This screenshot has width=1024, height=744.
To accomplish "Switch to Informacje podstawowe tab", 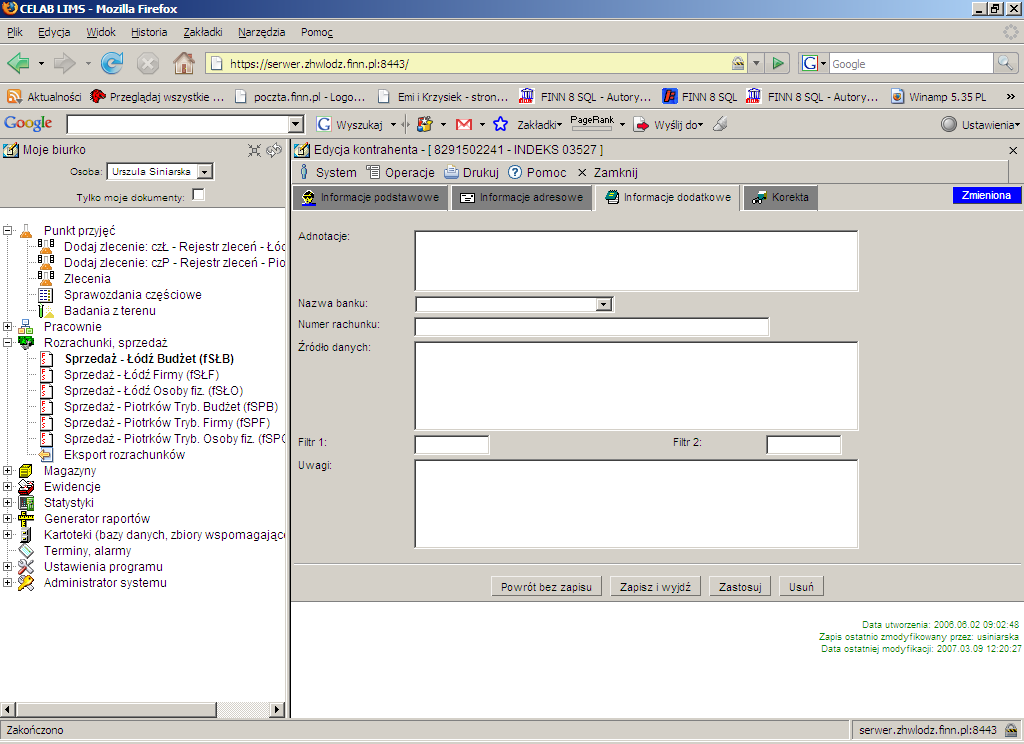I will [370, 197].
